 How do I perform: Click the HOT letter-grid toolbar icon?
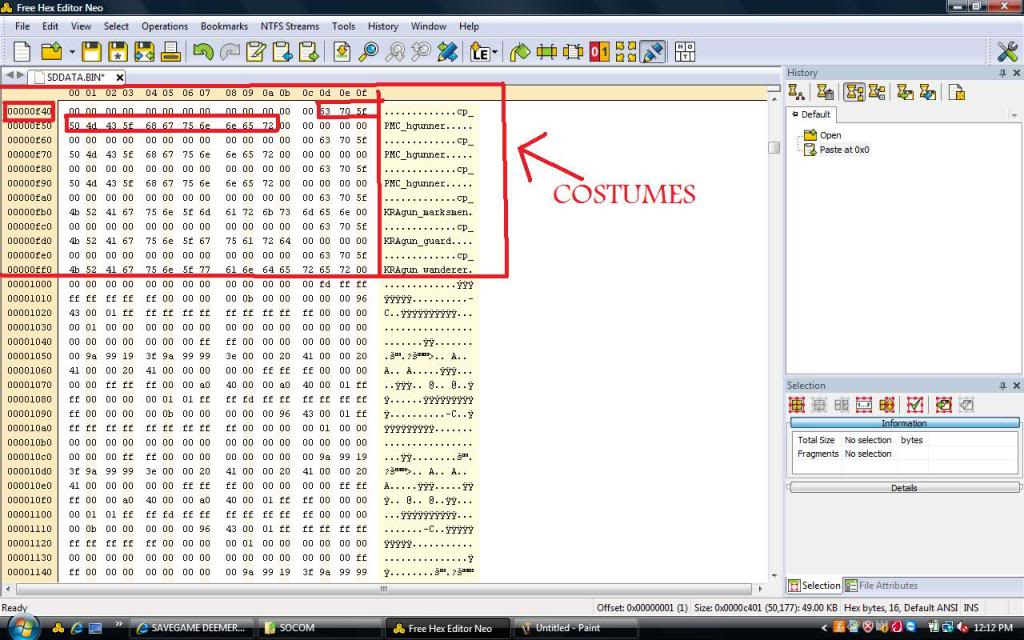tap(685, 52)
